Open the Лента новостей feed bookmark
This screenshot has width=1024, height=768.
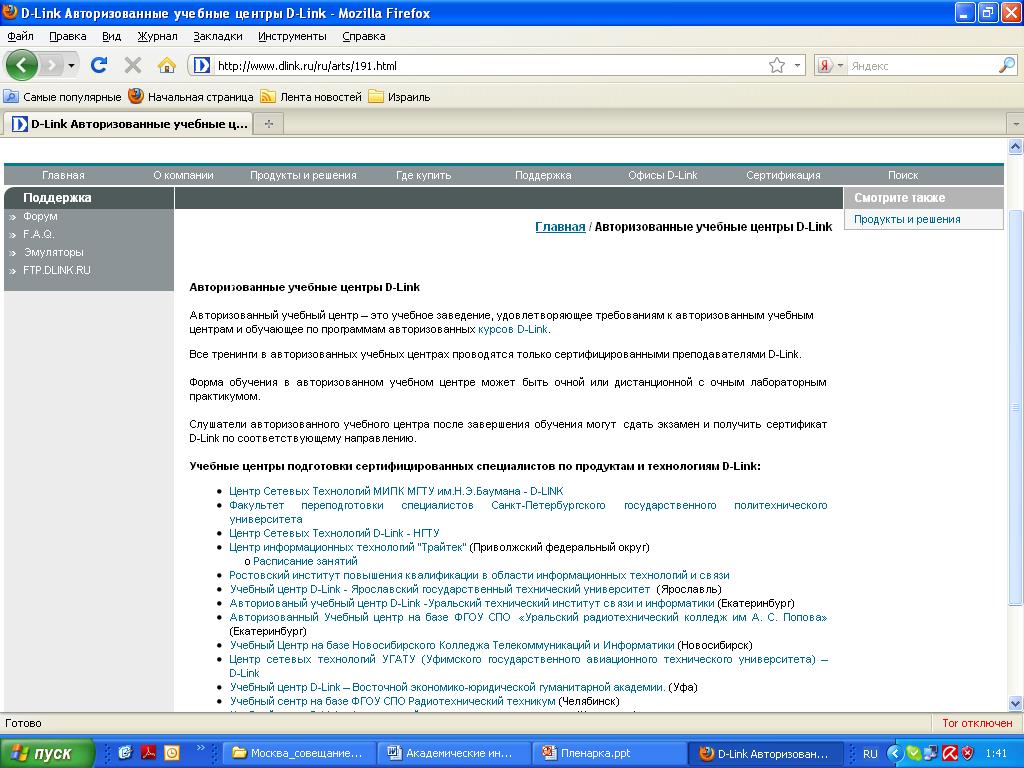tap(311, 97)
